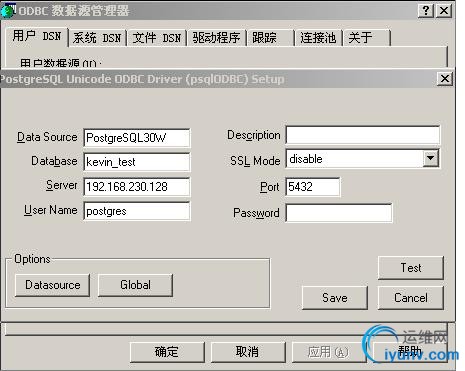Switch to the 系统 DSN tab
Viewport: 465px width, 371px height.
coord(97,38)
